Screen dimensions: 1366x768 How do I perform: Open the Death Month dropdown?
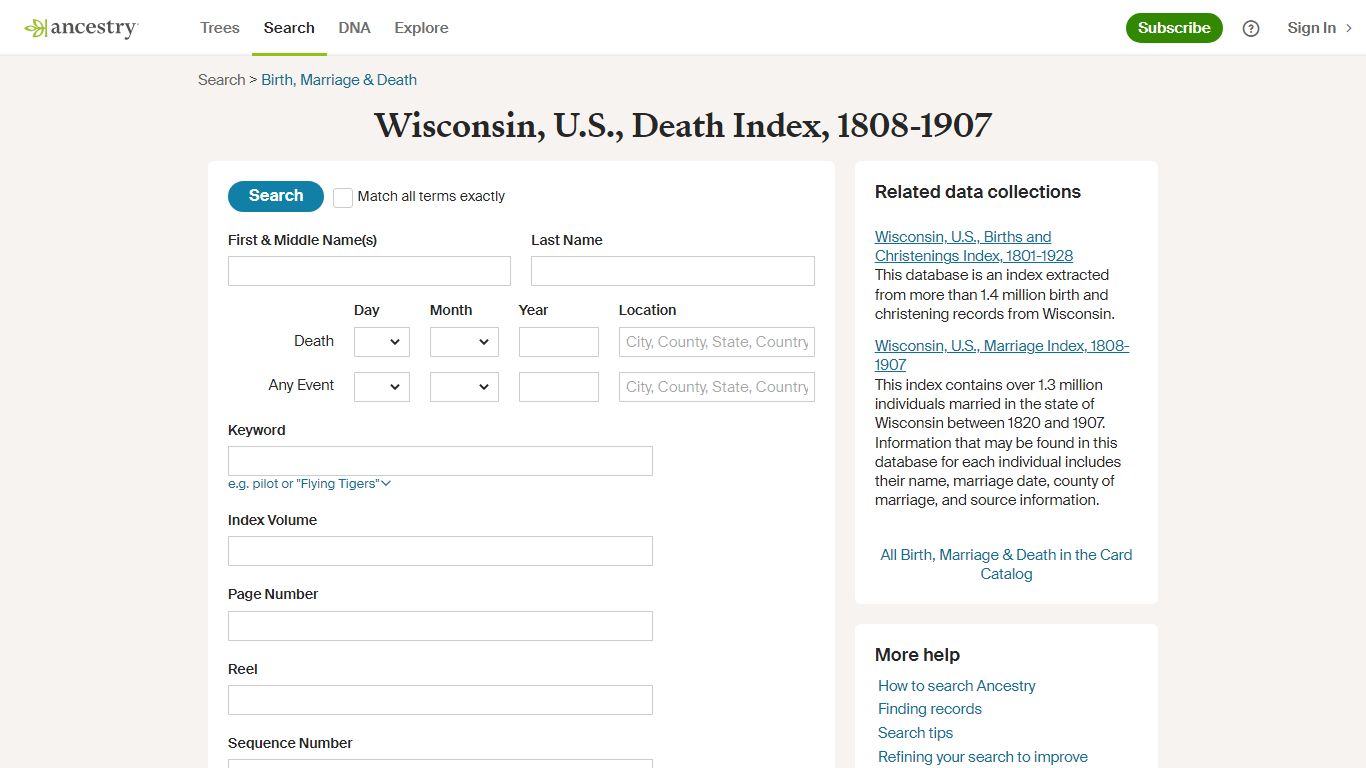pyautogui.click(x=464, y=342)
